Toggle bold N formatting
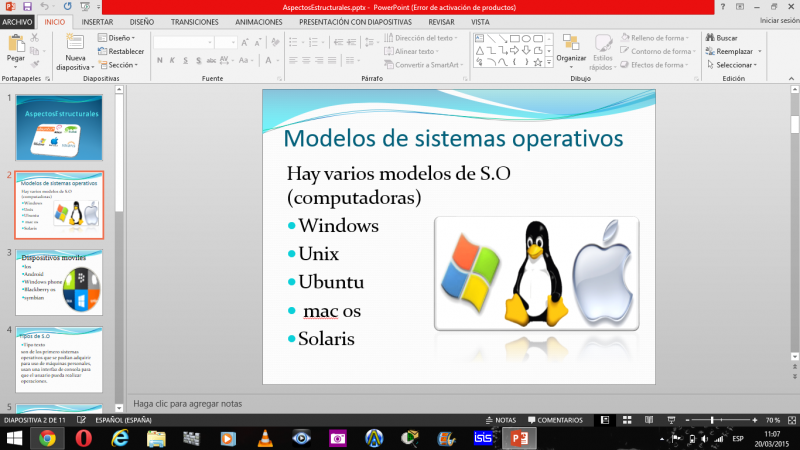 (160, 60)
